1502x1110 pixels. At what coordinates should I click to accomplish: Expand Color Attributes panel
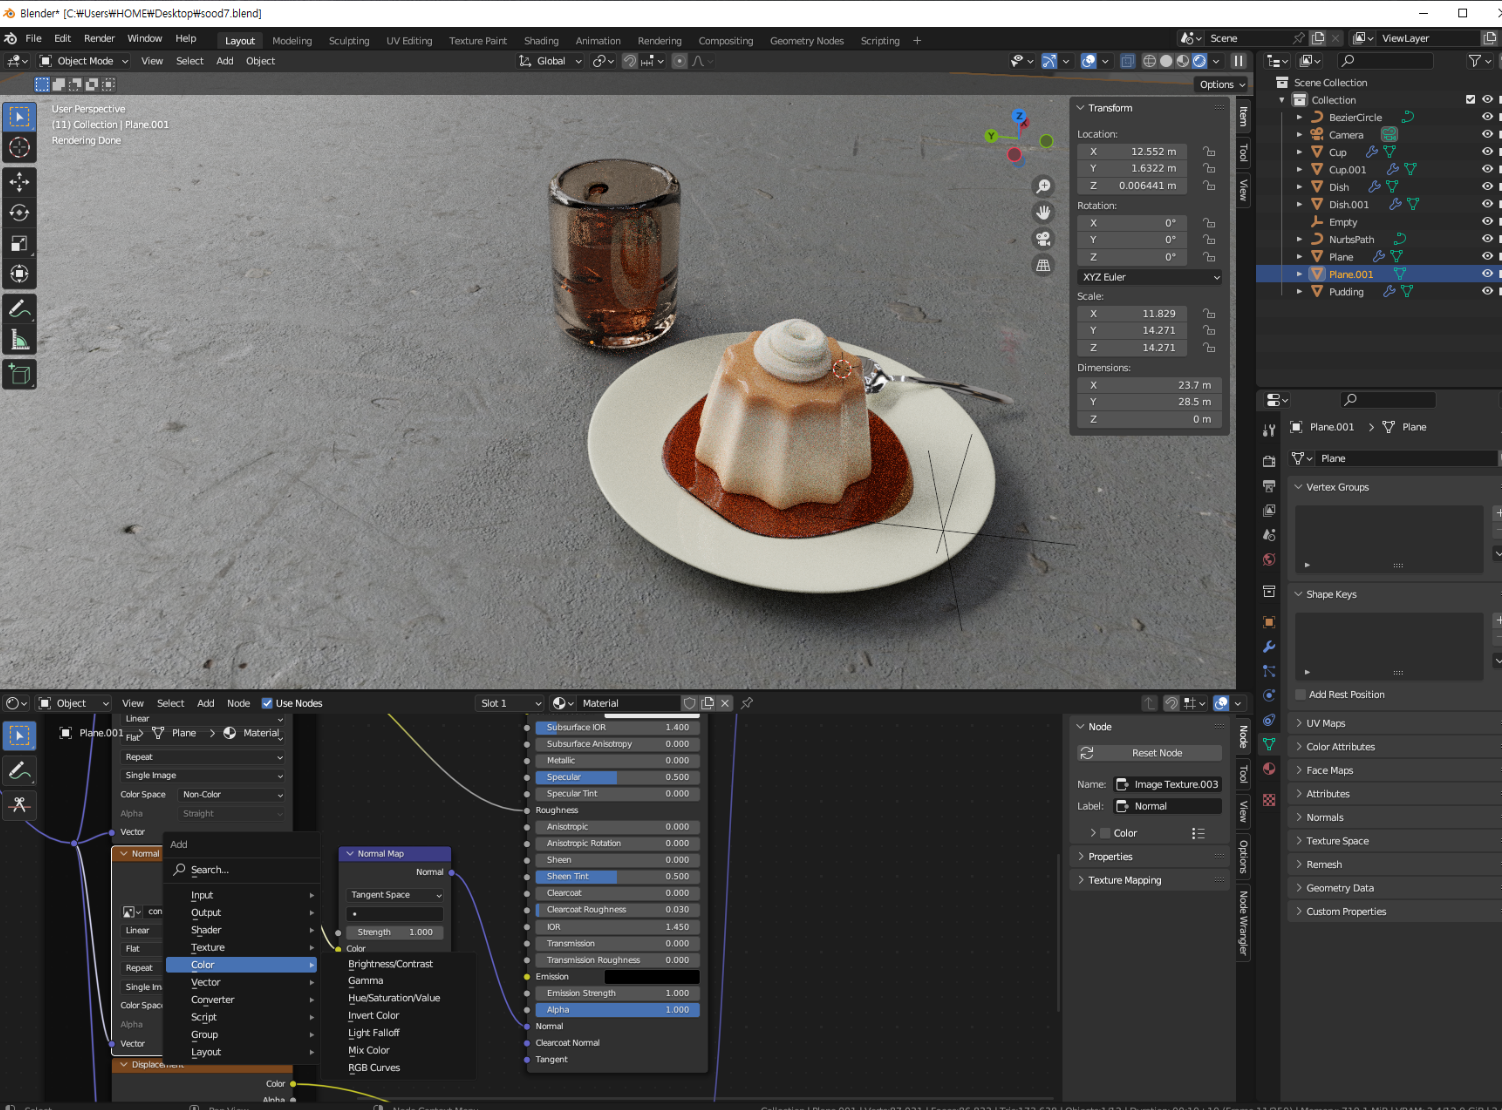click(1340, 747)
